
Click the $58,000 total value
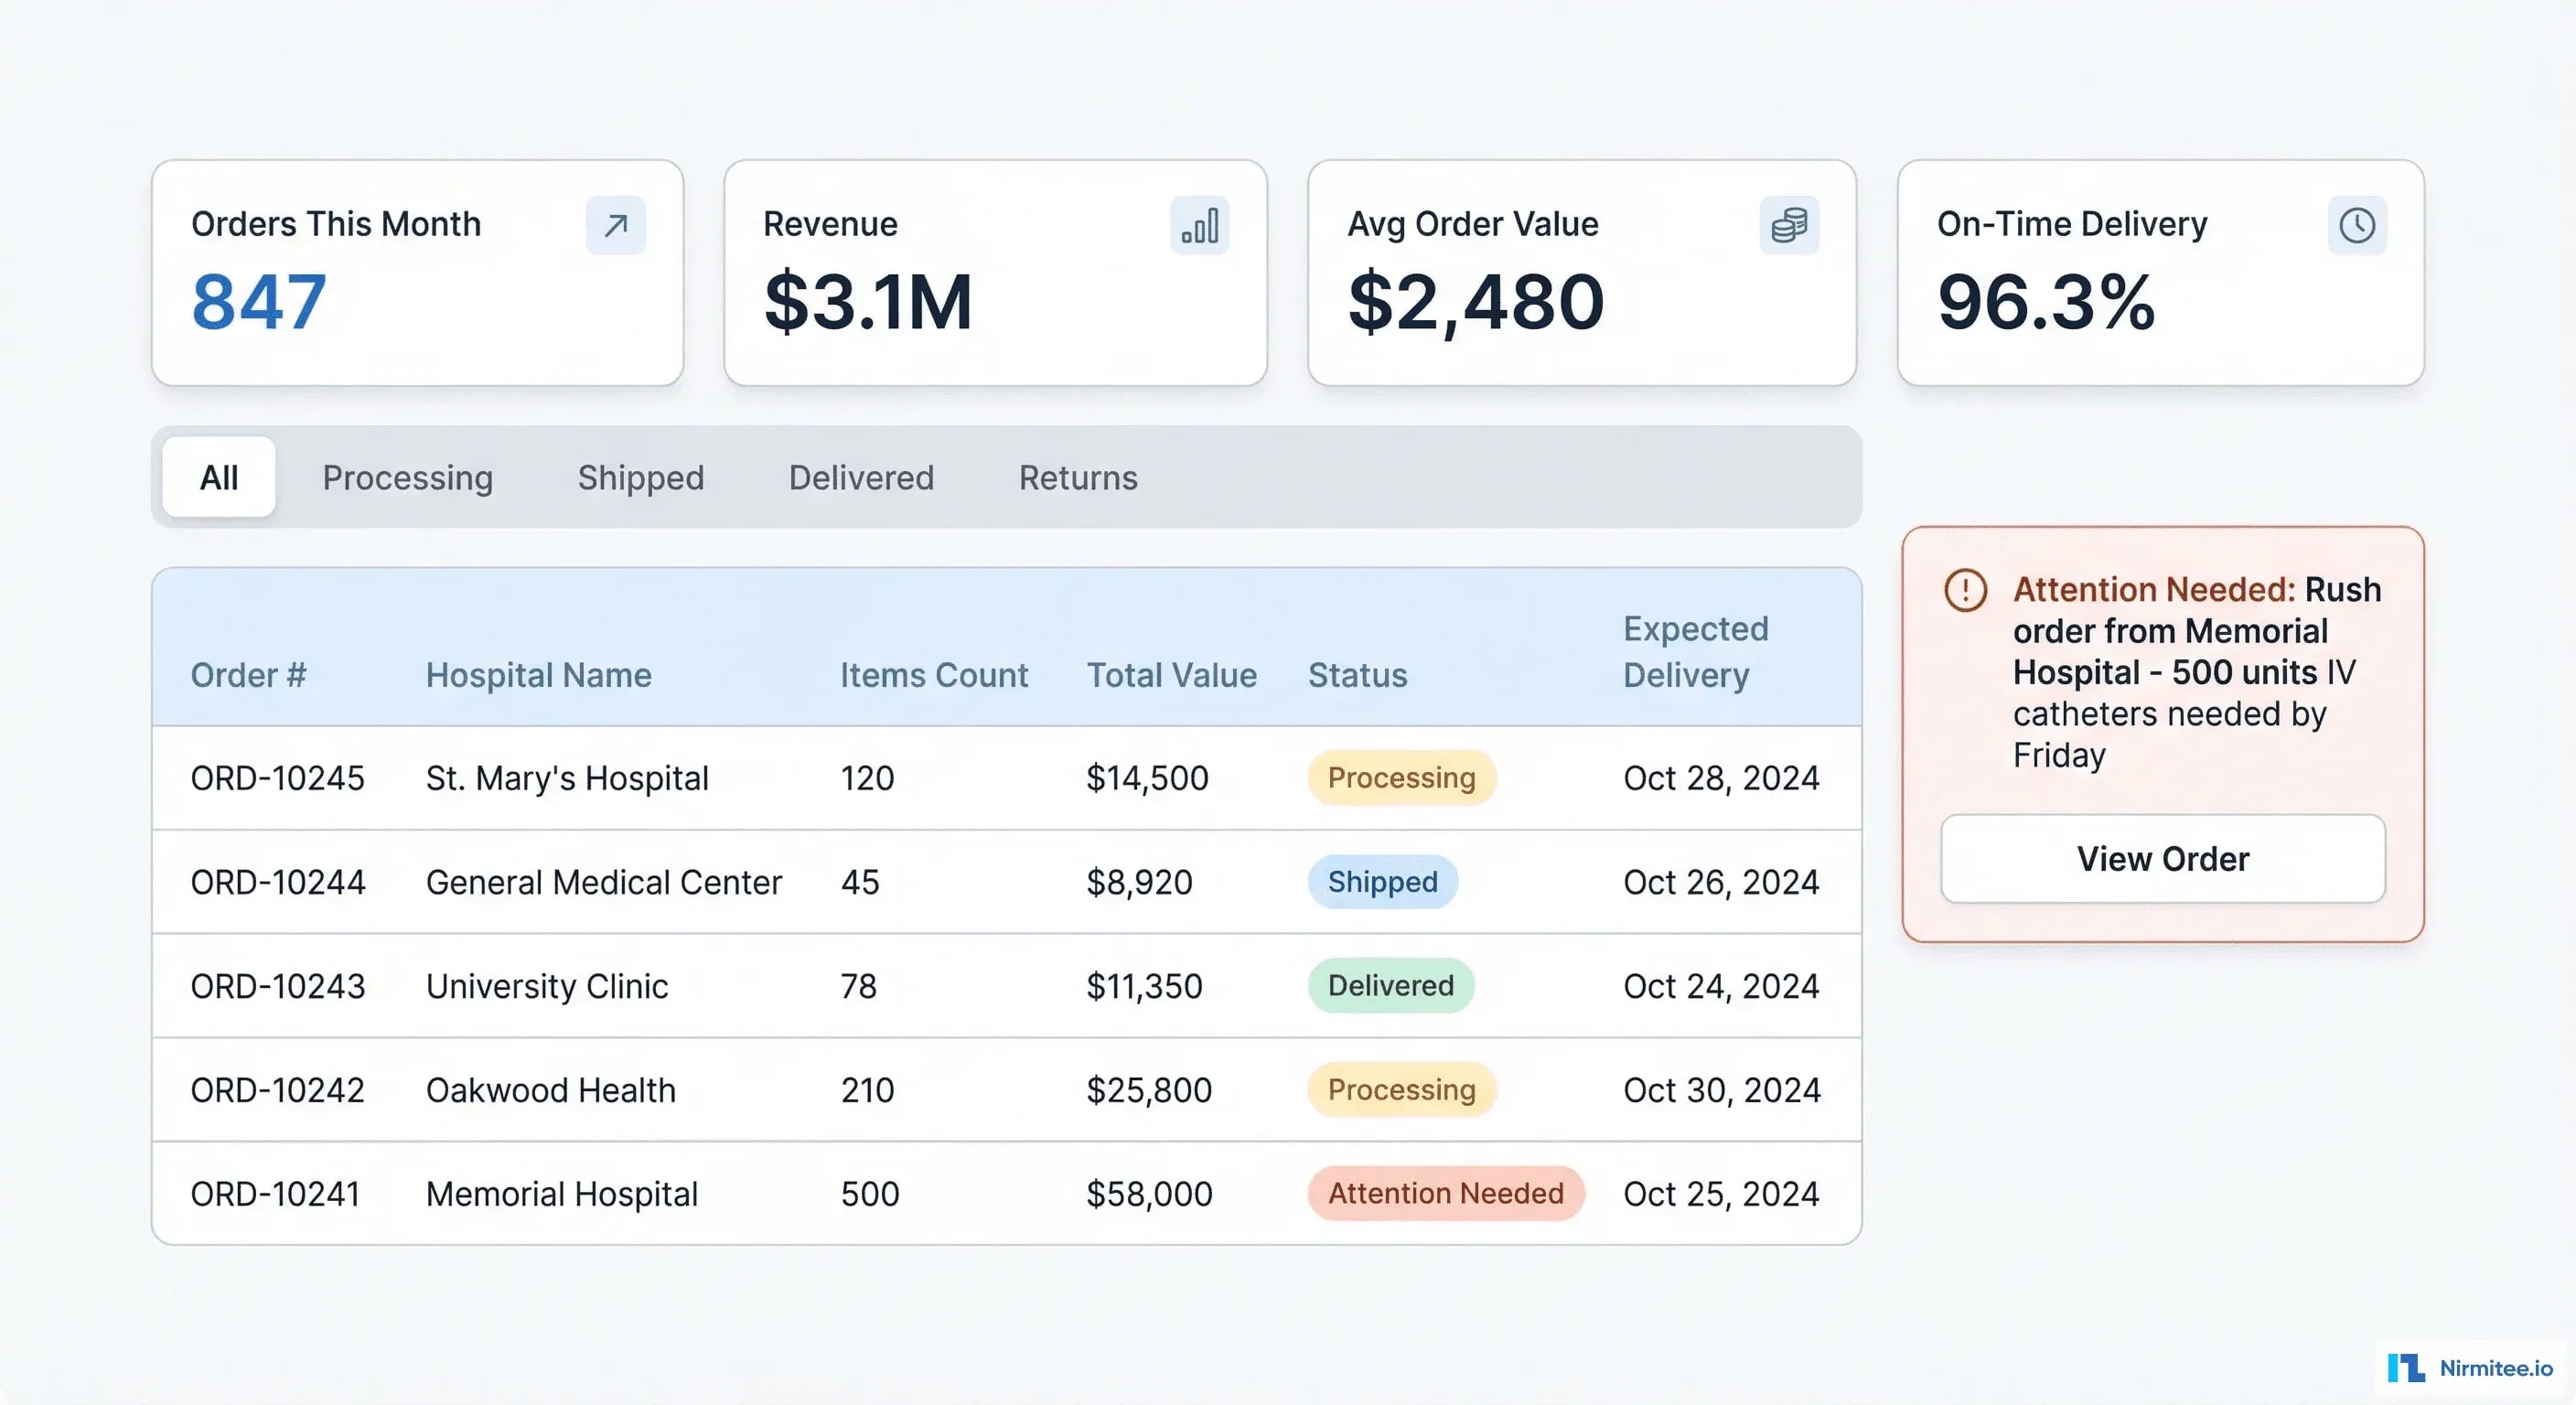point(1150,1194)
